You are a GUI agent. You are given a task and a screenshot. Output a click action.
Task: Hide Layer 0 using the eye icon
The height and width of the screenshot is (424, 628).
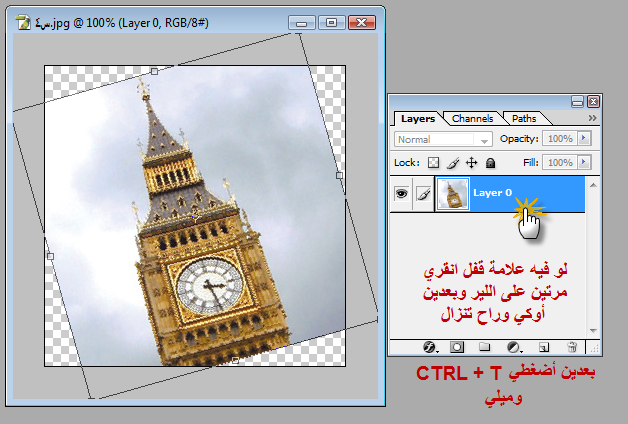(x=402, y=195)
